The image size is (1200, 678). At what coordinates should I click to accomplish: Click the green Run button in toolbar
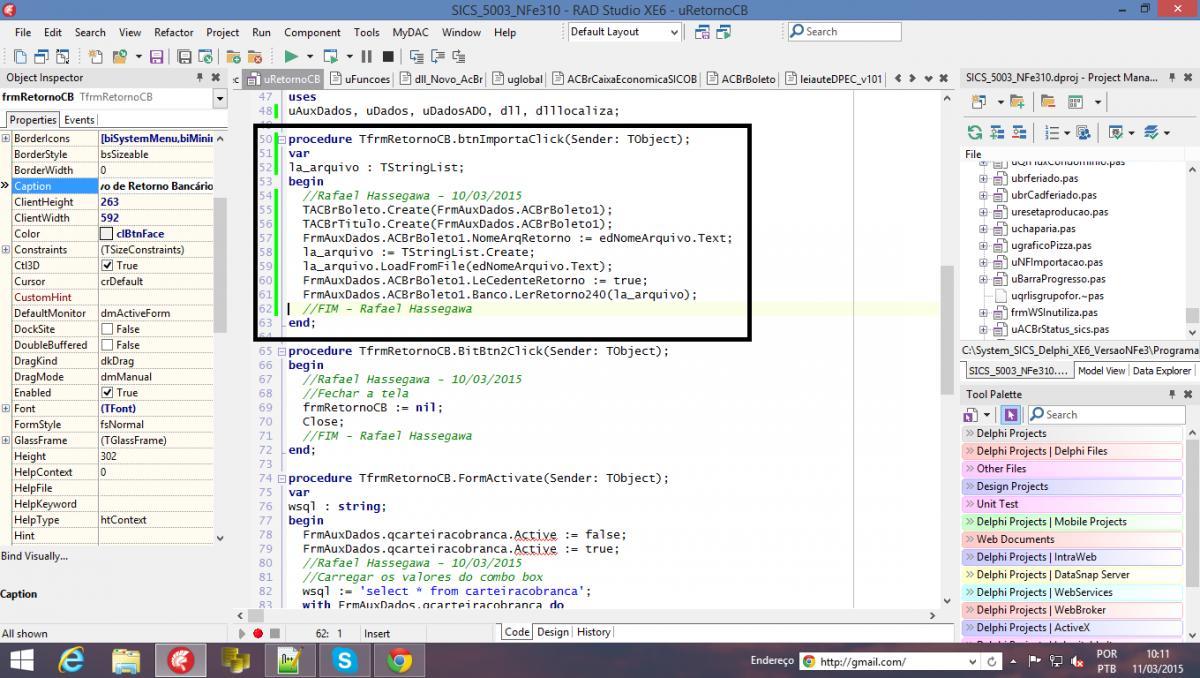click(x=291, y=57)
